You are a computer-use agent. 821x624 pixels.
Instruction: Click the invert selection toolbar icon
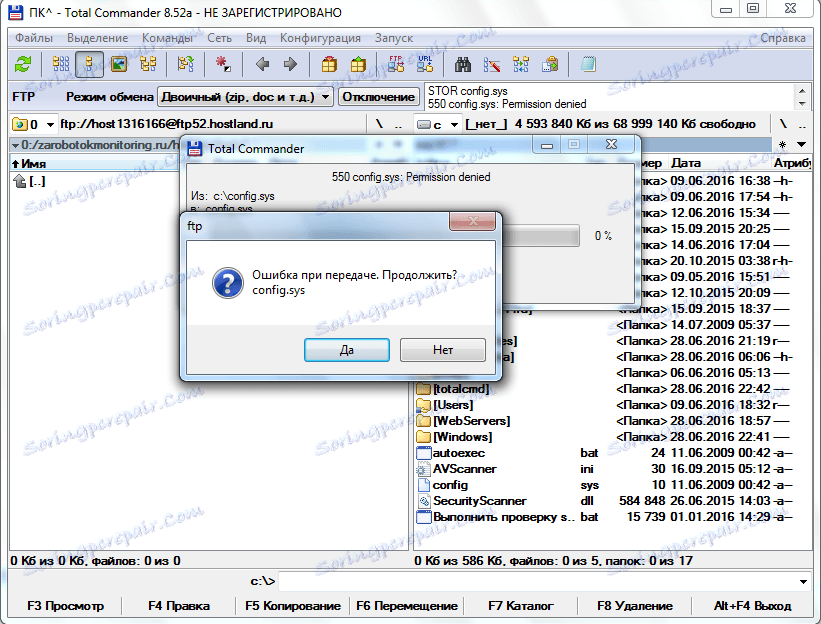(185, 64)
